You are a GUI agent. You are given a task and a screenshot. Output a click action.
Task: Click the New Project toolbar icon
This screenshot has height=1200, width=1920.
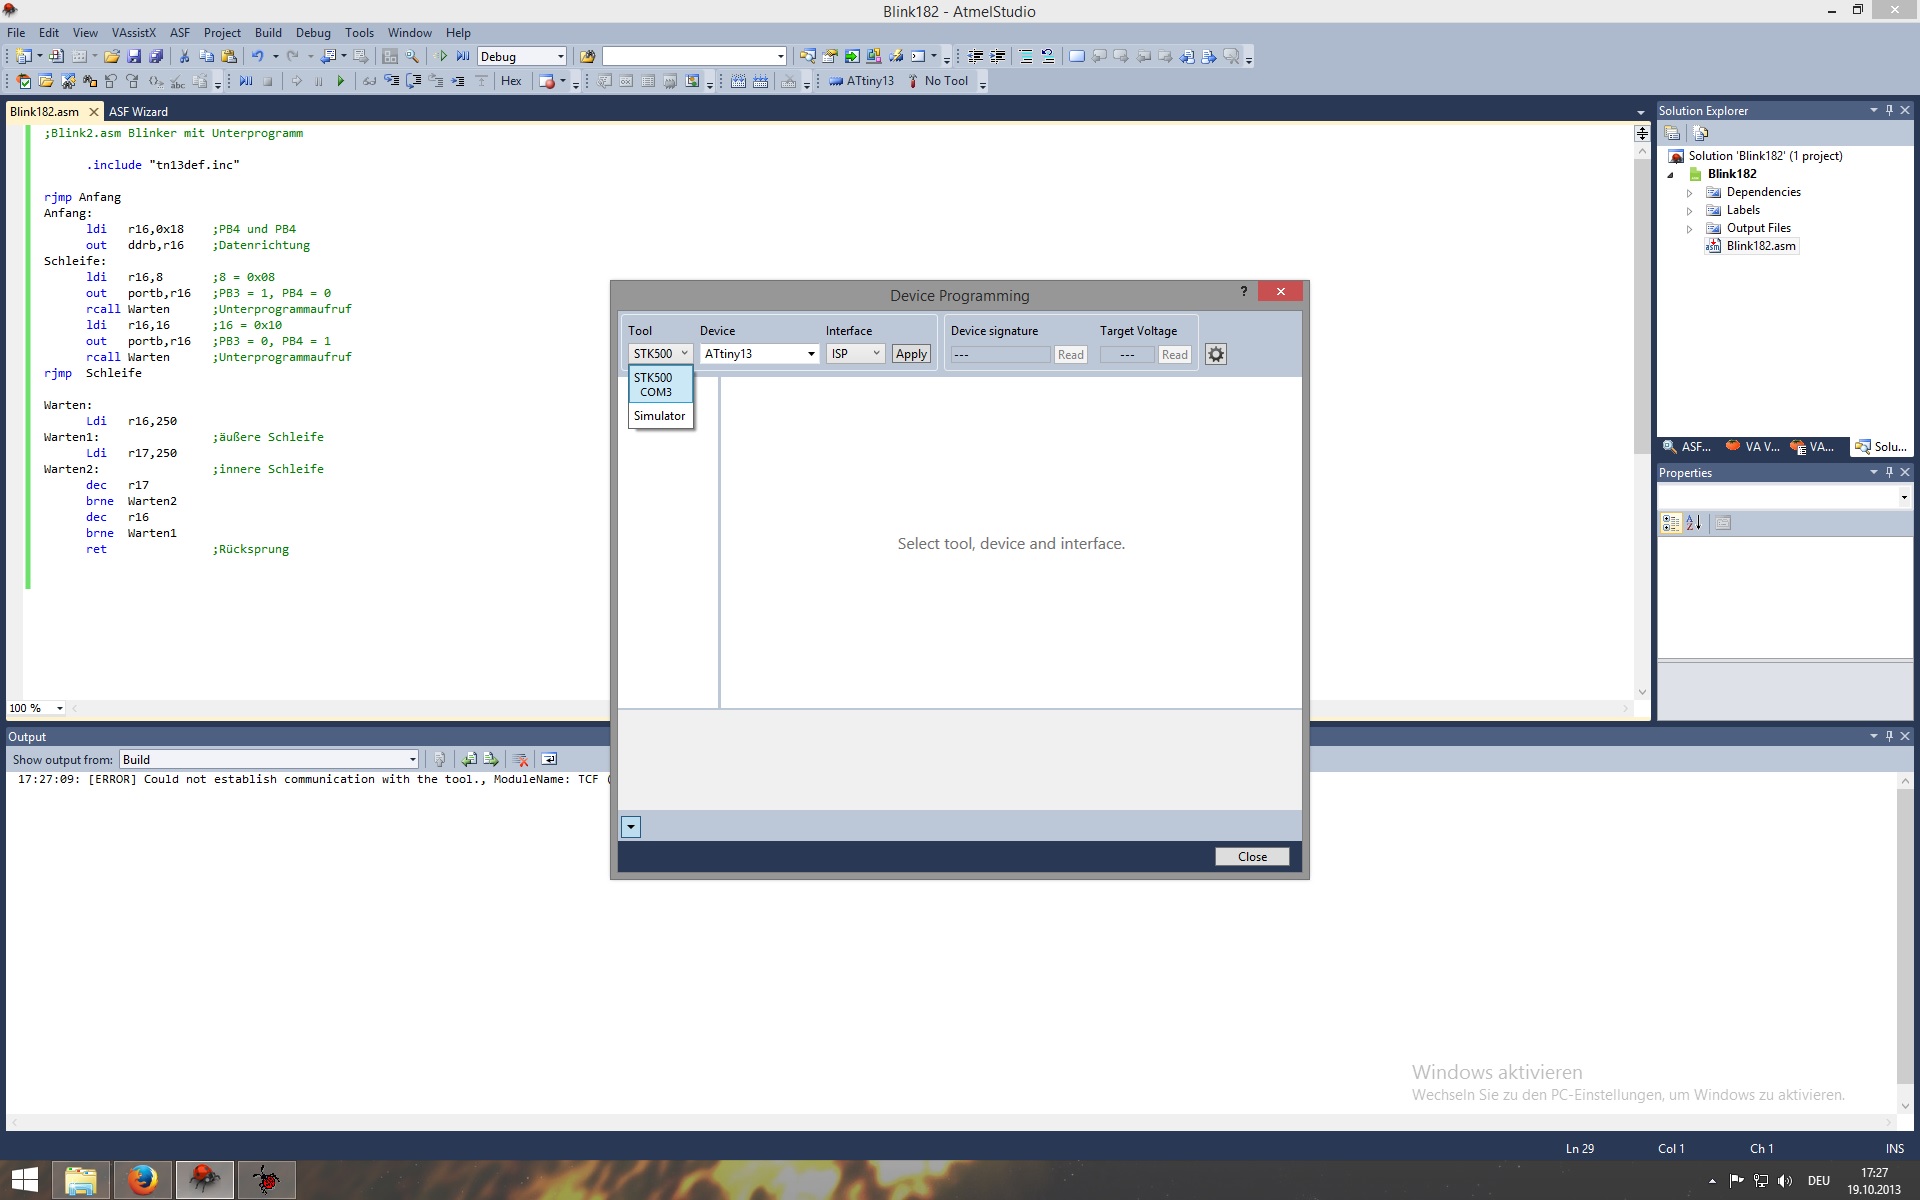click(24, 57)
